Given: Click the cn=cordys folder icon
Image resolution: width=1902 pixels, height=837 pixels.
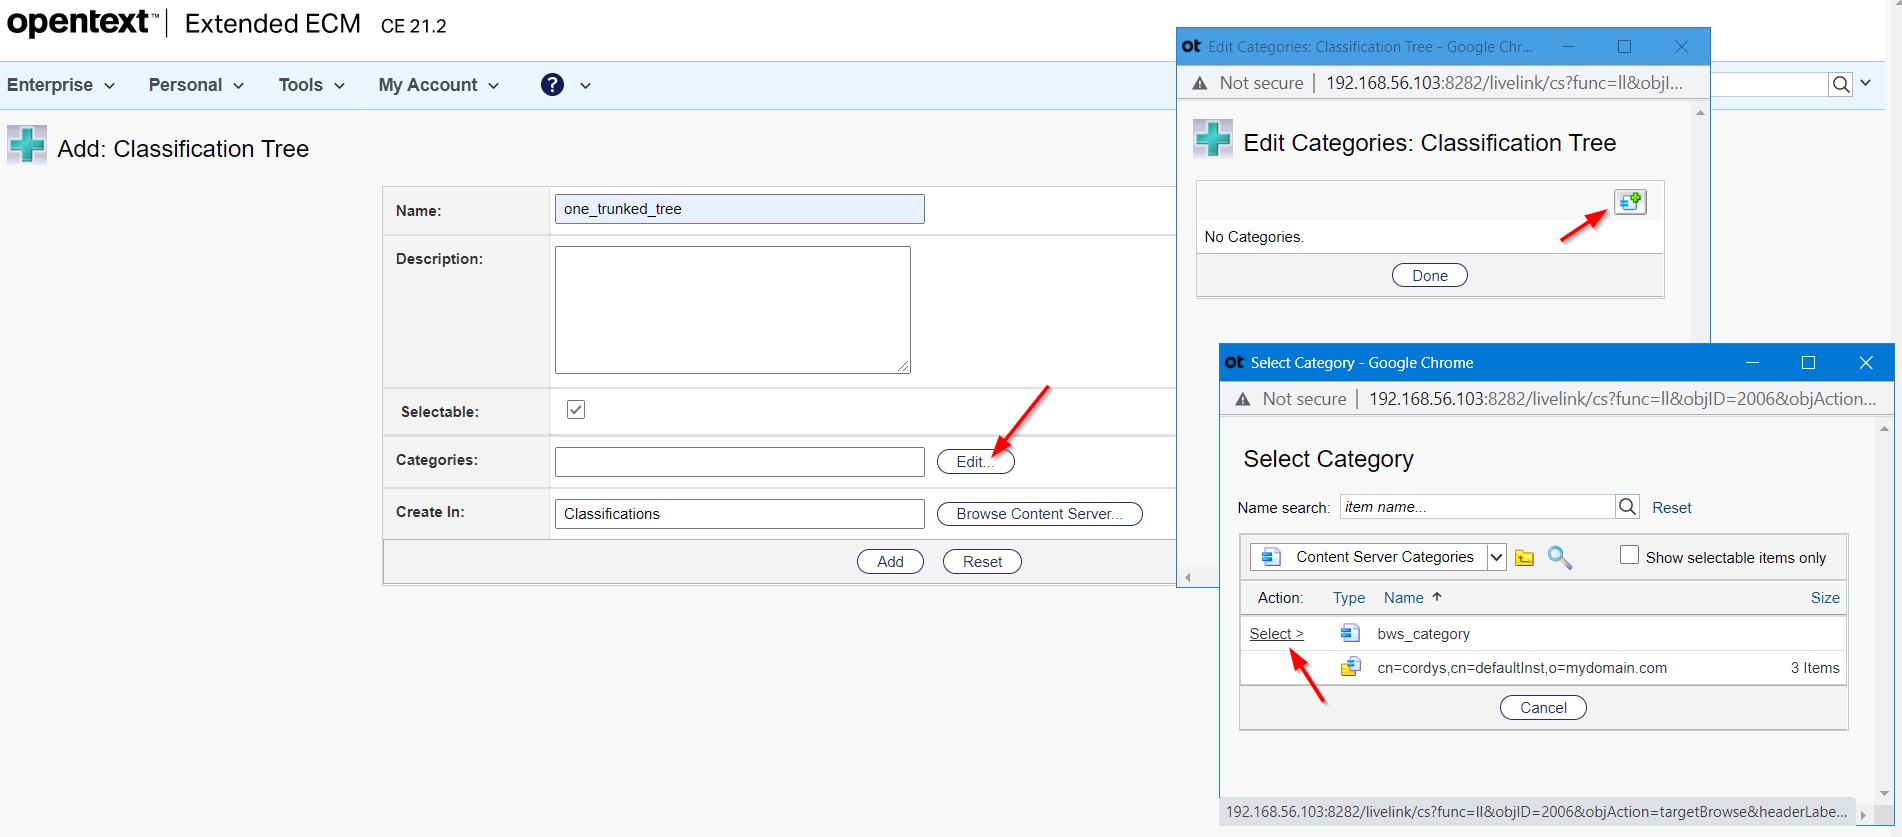Looking at the screenshot, I should click(1350, 667).
